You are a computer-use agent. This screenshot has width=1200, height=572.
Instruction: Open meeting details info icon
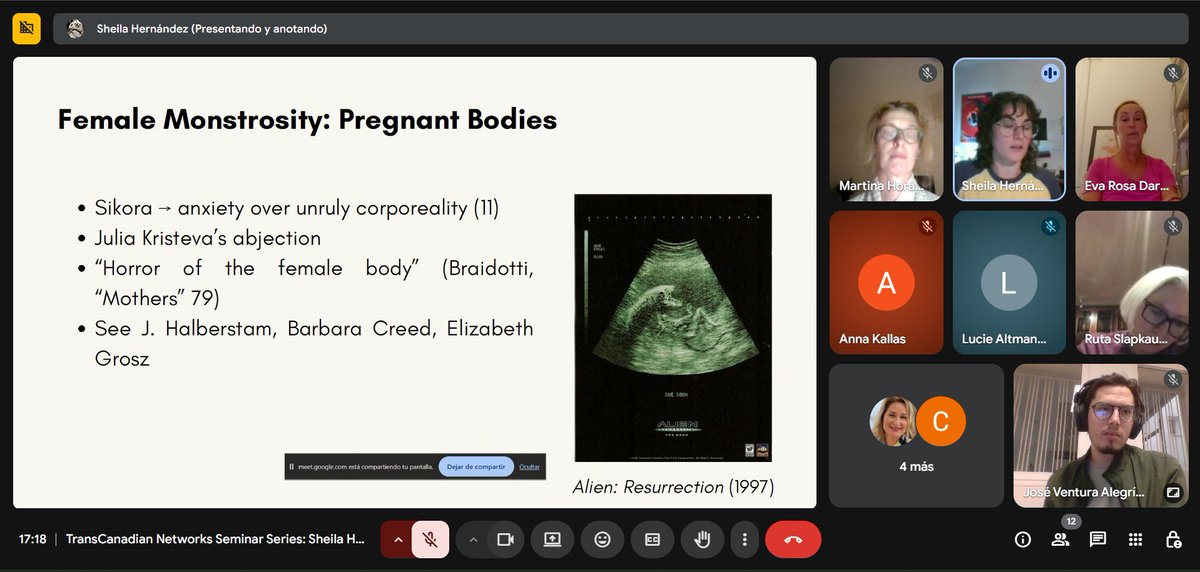[x=1022, y=539]
